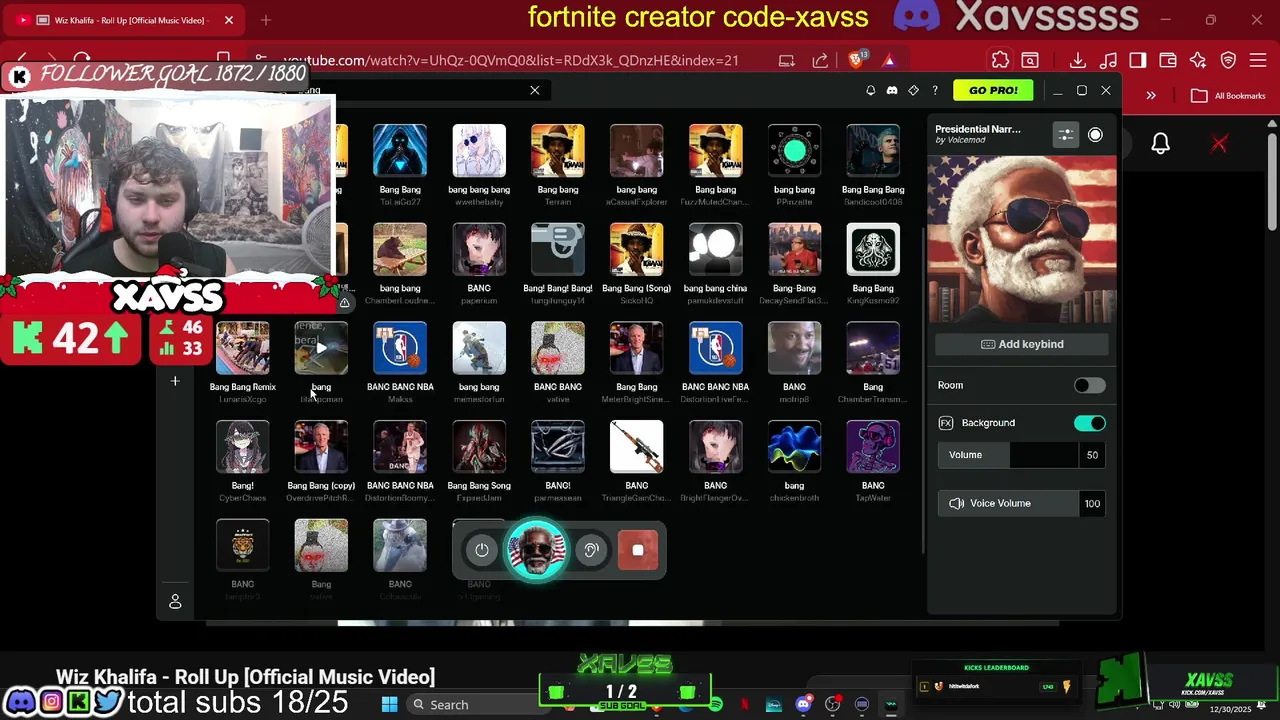Play Bang Bang Song by ExpiredJam

click(479, 447)
